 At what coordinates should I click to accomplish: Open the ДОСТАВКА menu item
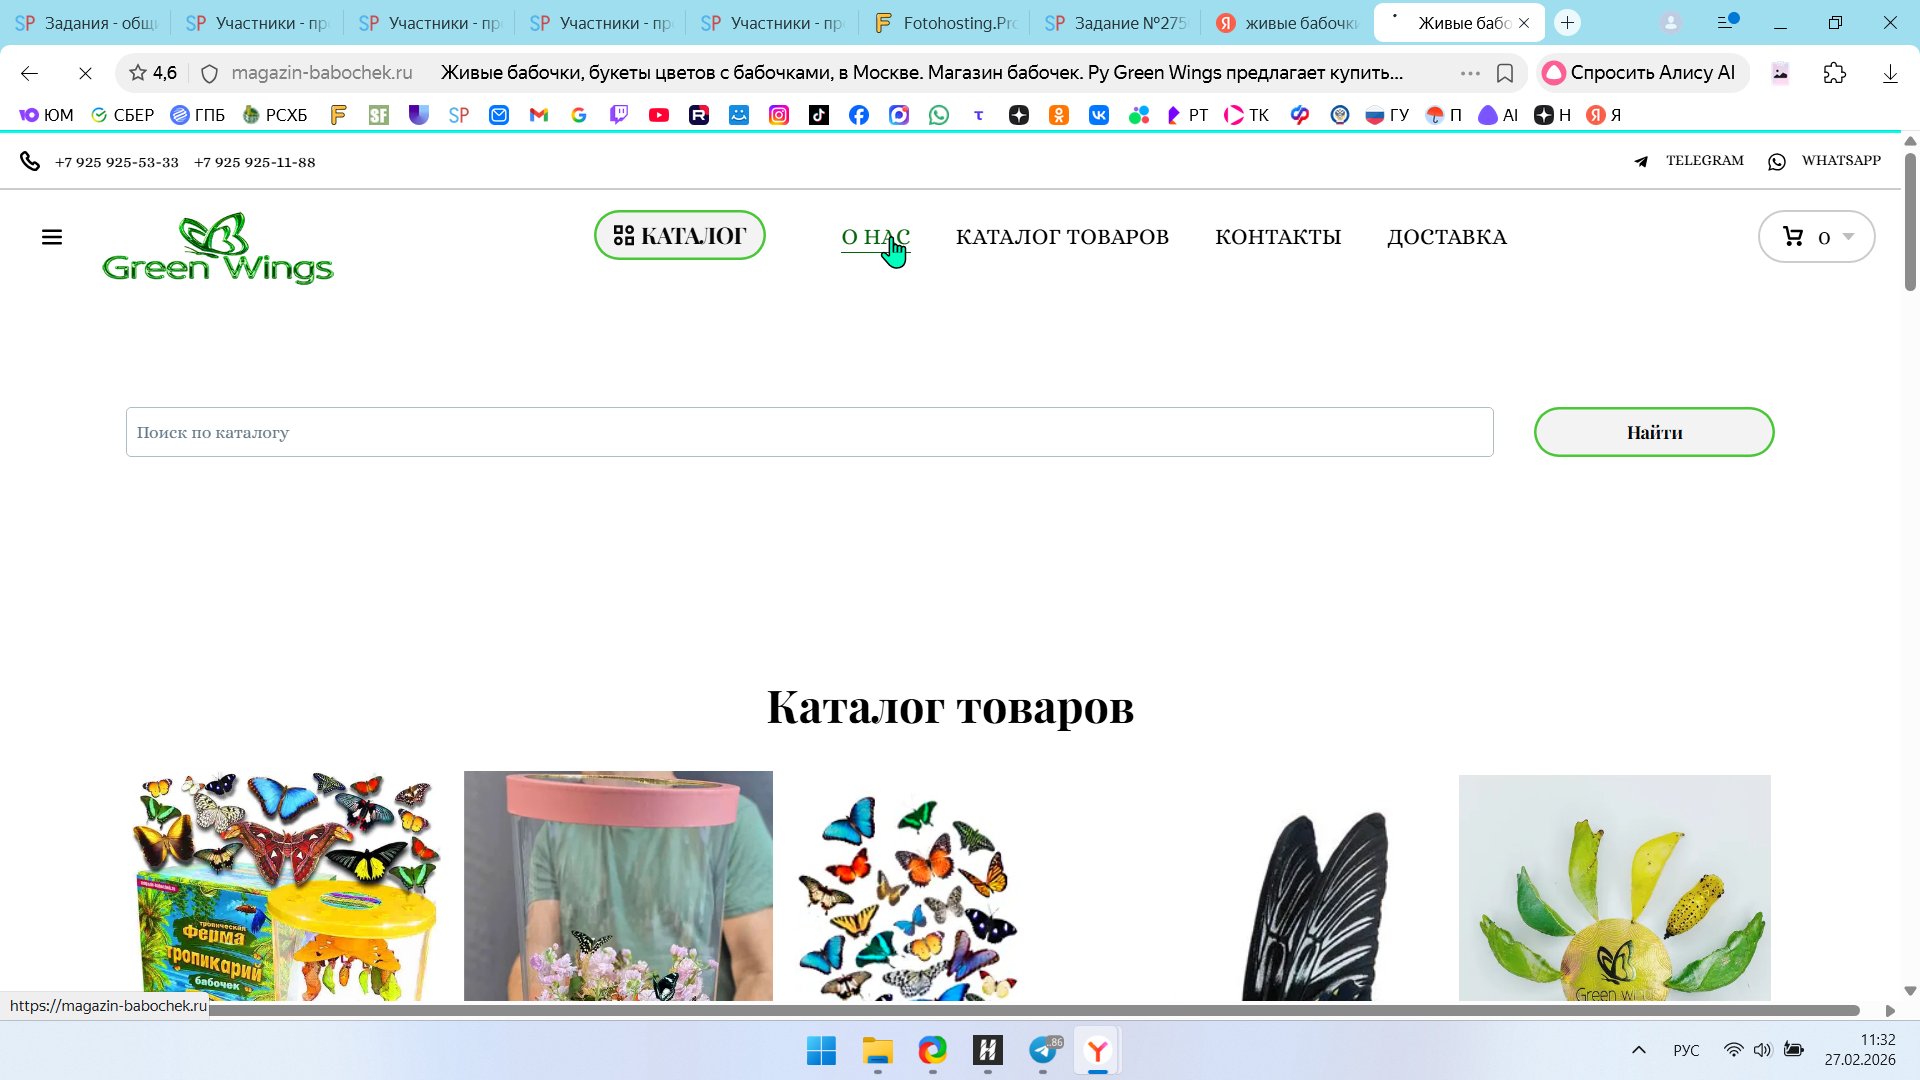1446,237
